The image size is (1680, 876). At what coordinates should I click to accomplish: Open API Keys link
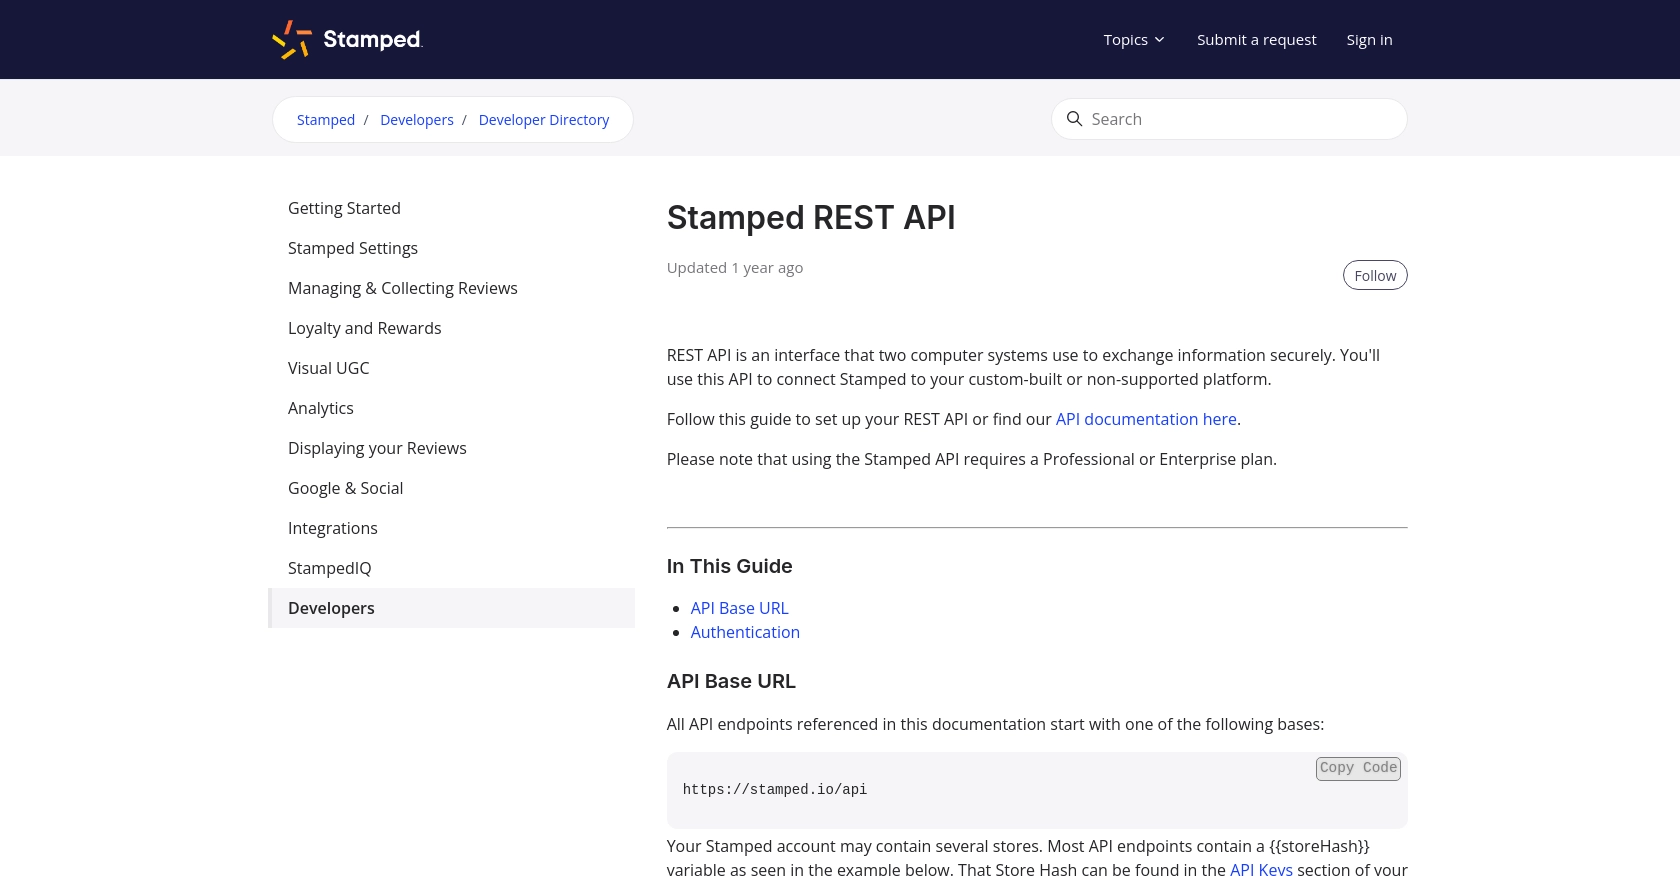point(1261,868)
